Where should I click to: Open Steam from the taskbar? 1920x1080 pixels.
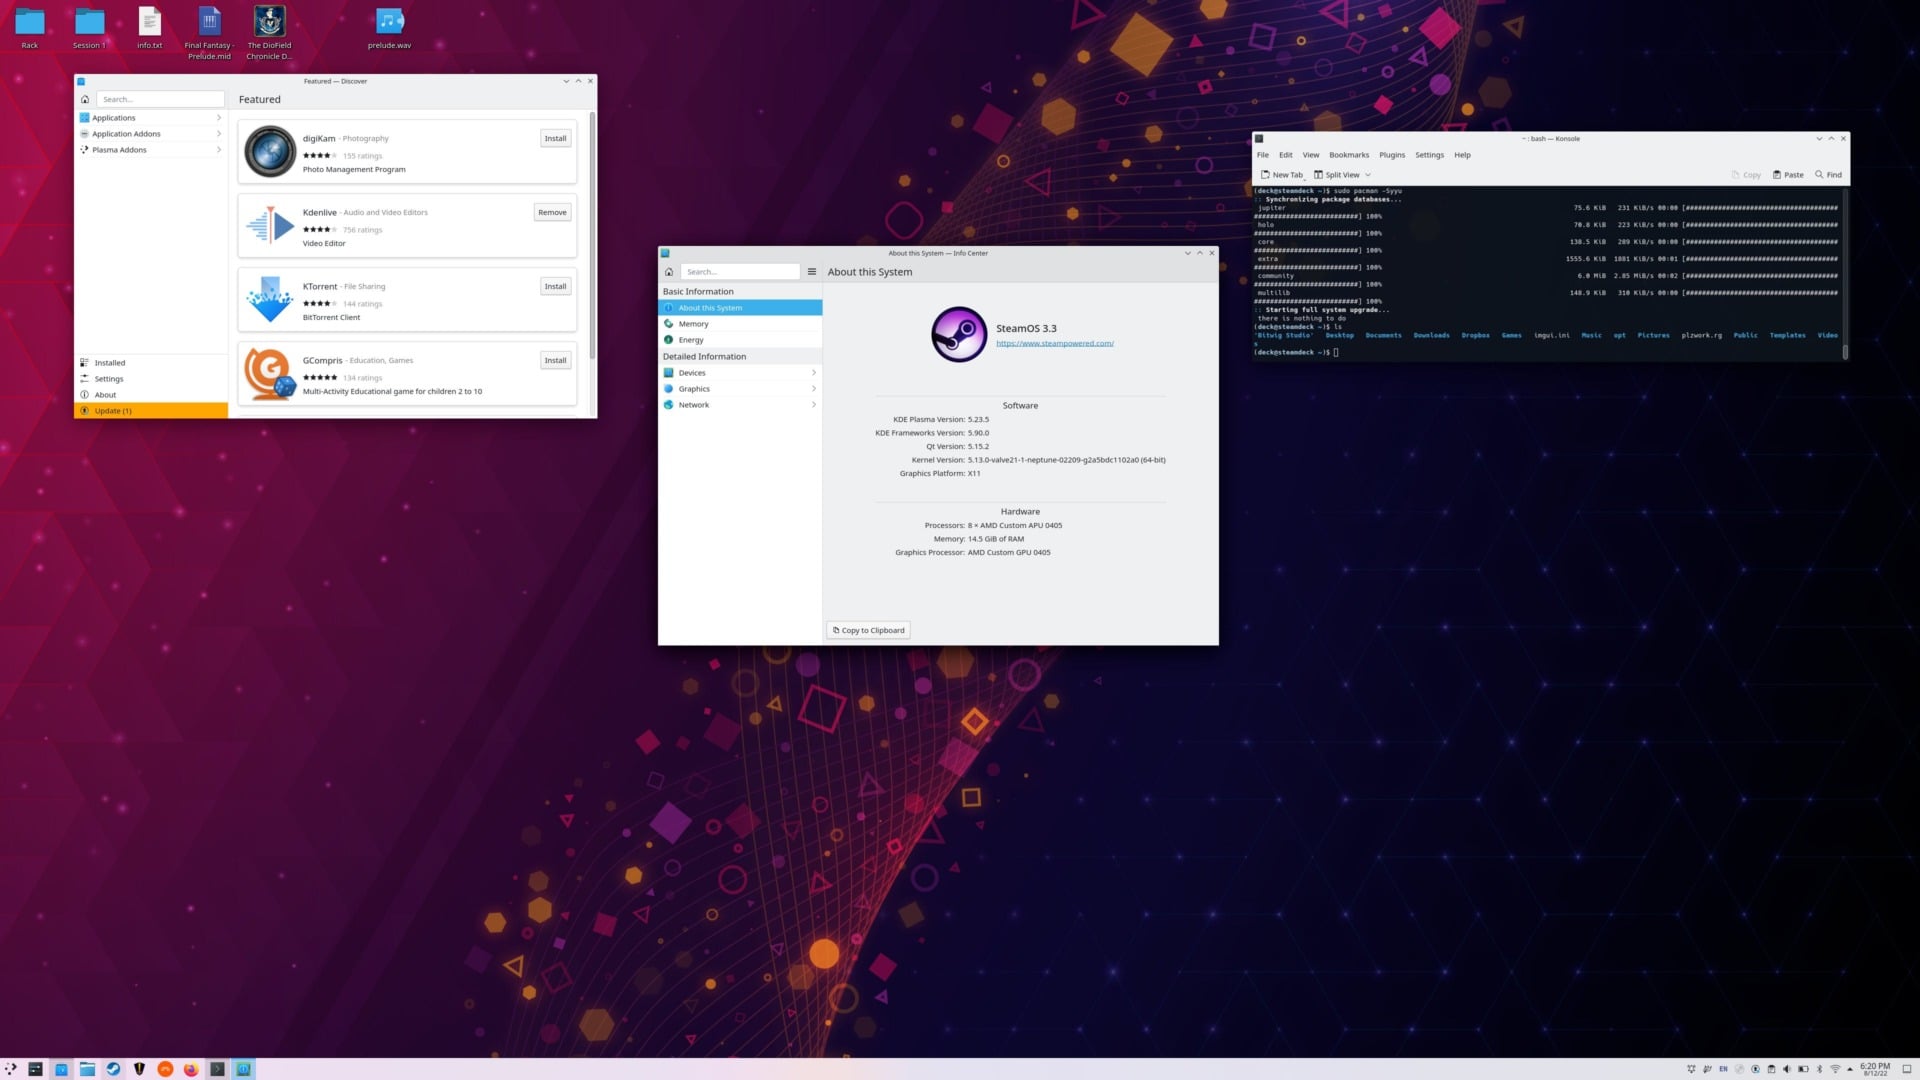click(x=113, y=1069)
